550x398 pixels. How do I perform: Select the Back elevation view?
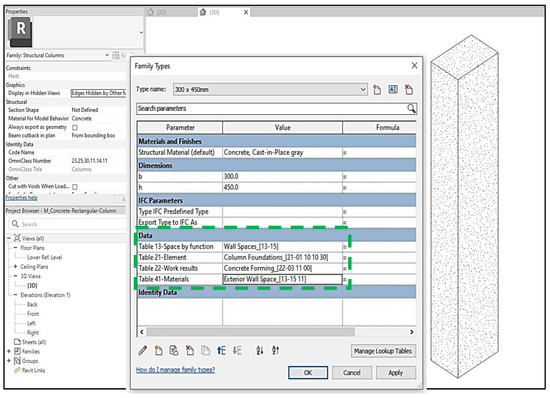(32, 304)
